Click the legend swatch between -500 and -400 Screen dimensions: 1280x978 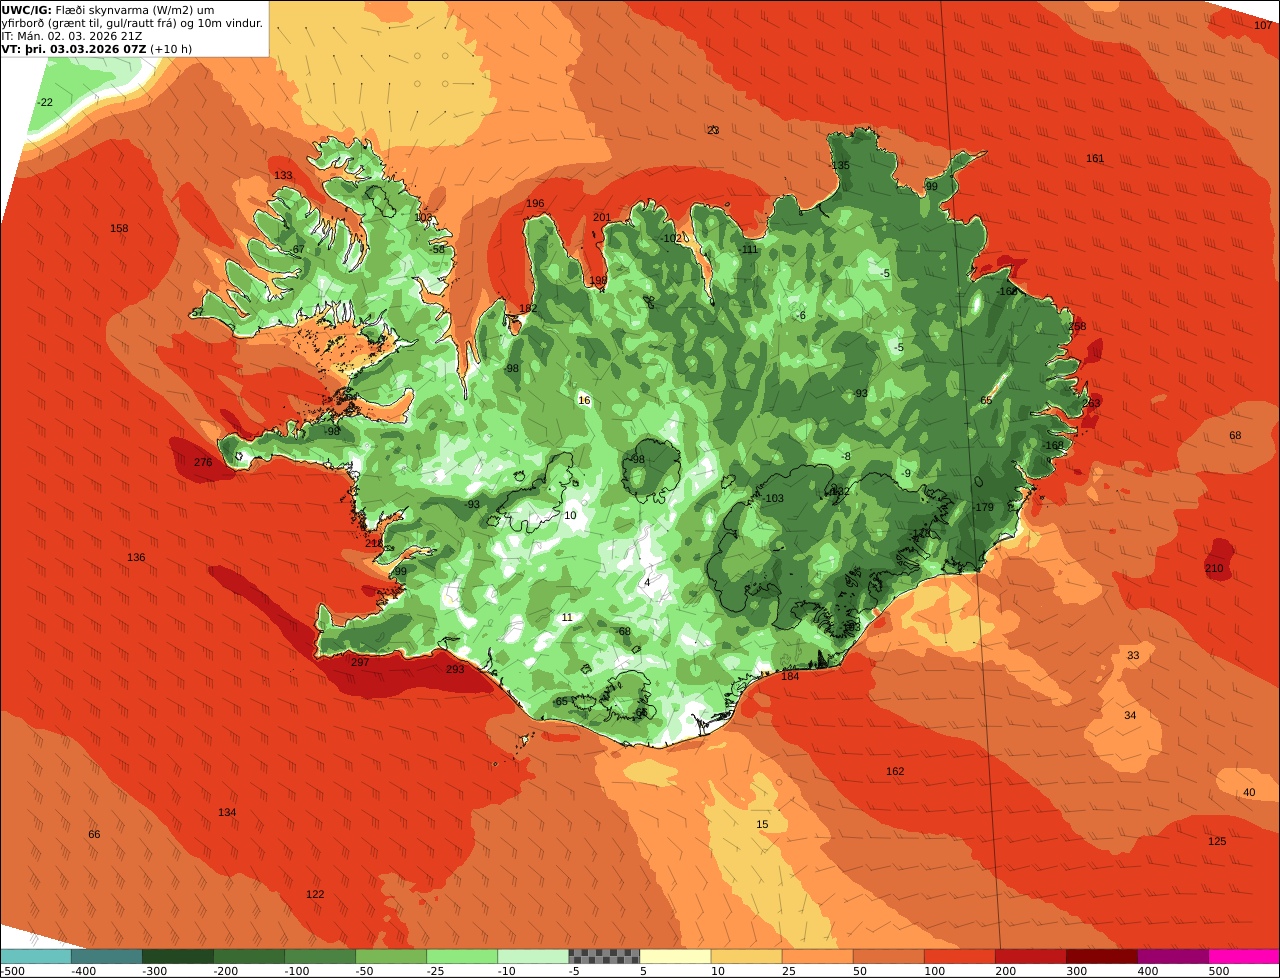(35, 956)
